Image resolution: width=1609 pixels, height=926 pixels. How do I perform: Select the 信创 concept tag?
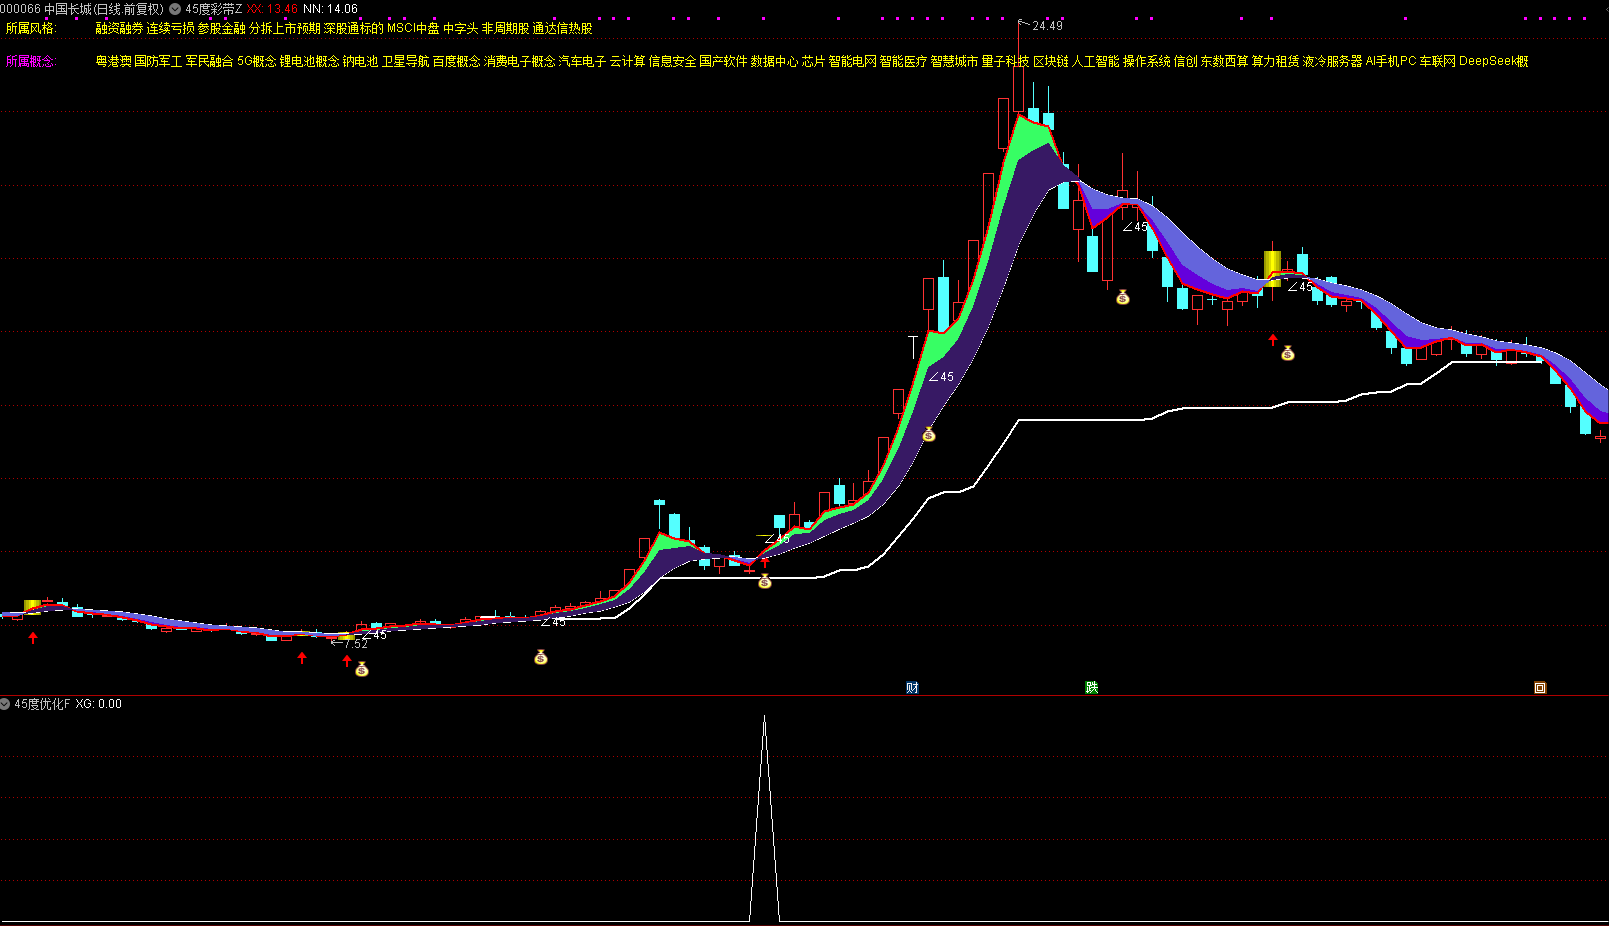(x=1185, y=61)
